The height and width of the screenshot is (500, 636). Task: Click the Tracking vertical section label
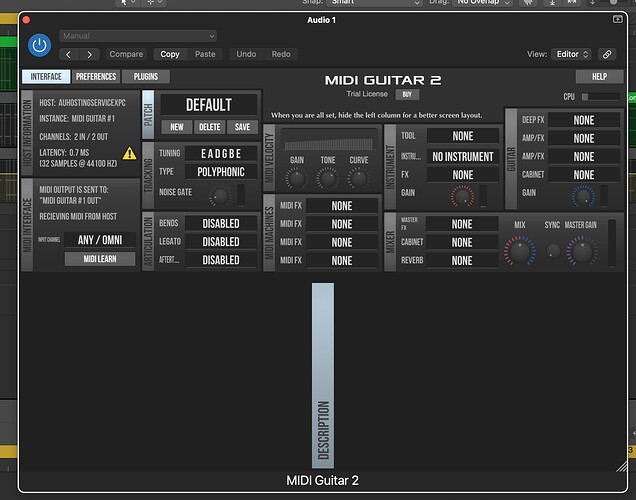point(148,175)
